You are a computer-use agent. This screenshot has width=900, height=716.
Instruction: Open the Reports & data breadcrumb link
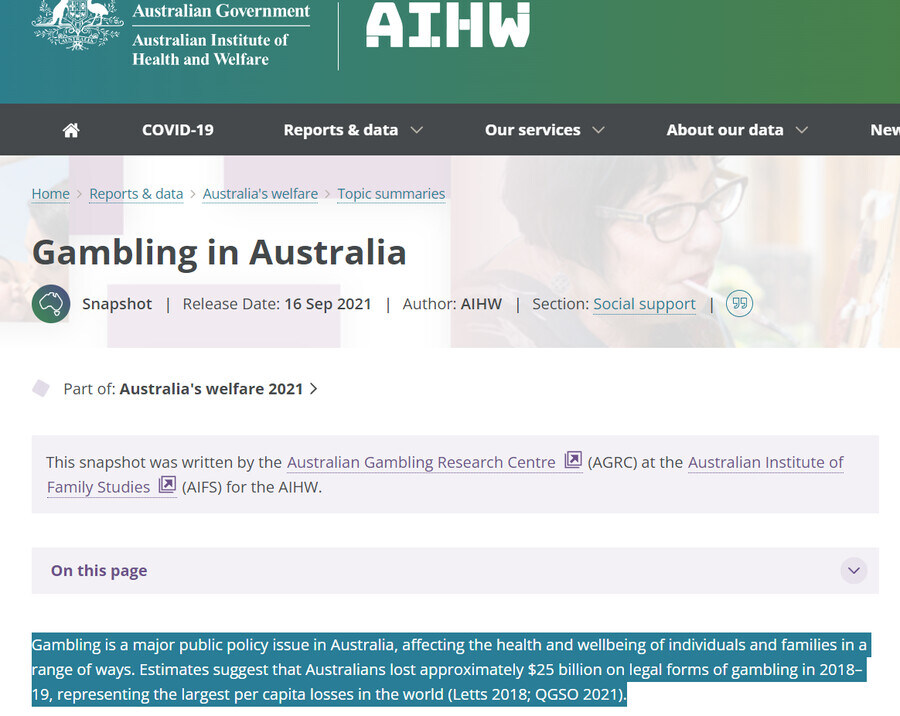pos(136,194)
